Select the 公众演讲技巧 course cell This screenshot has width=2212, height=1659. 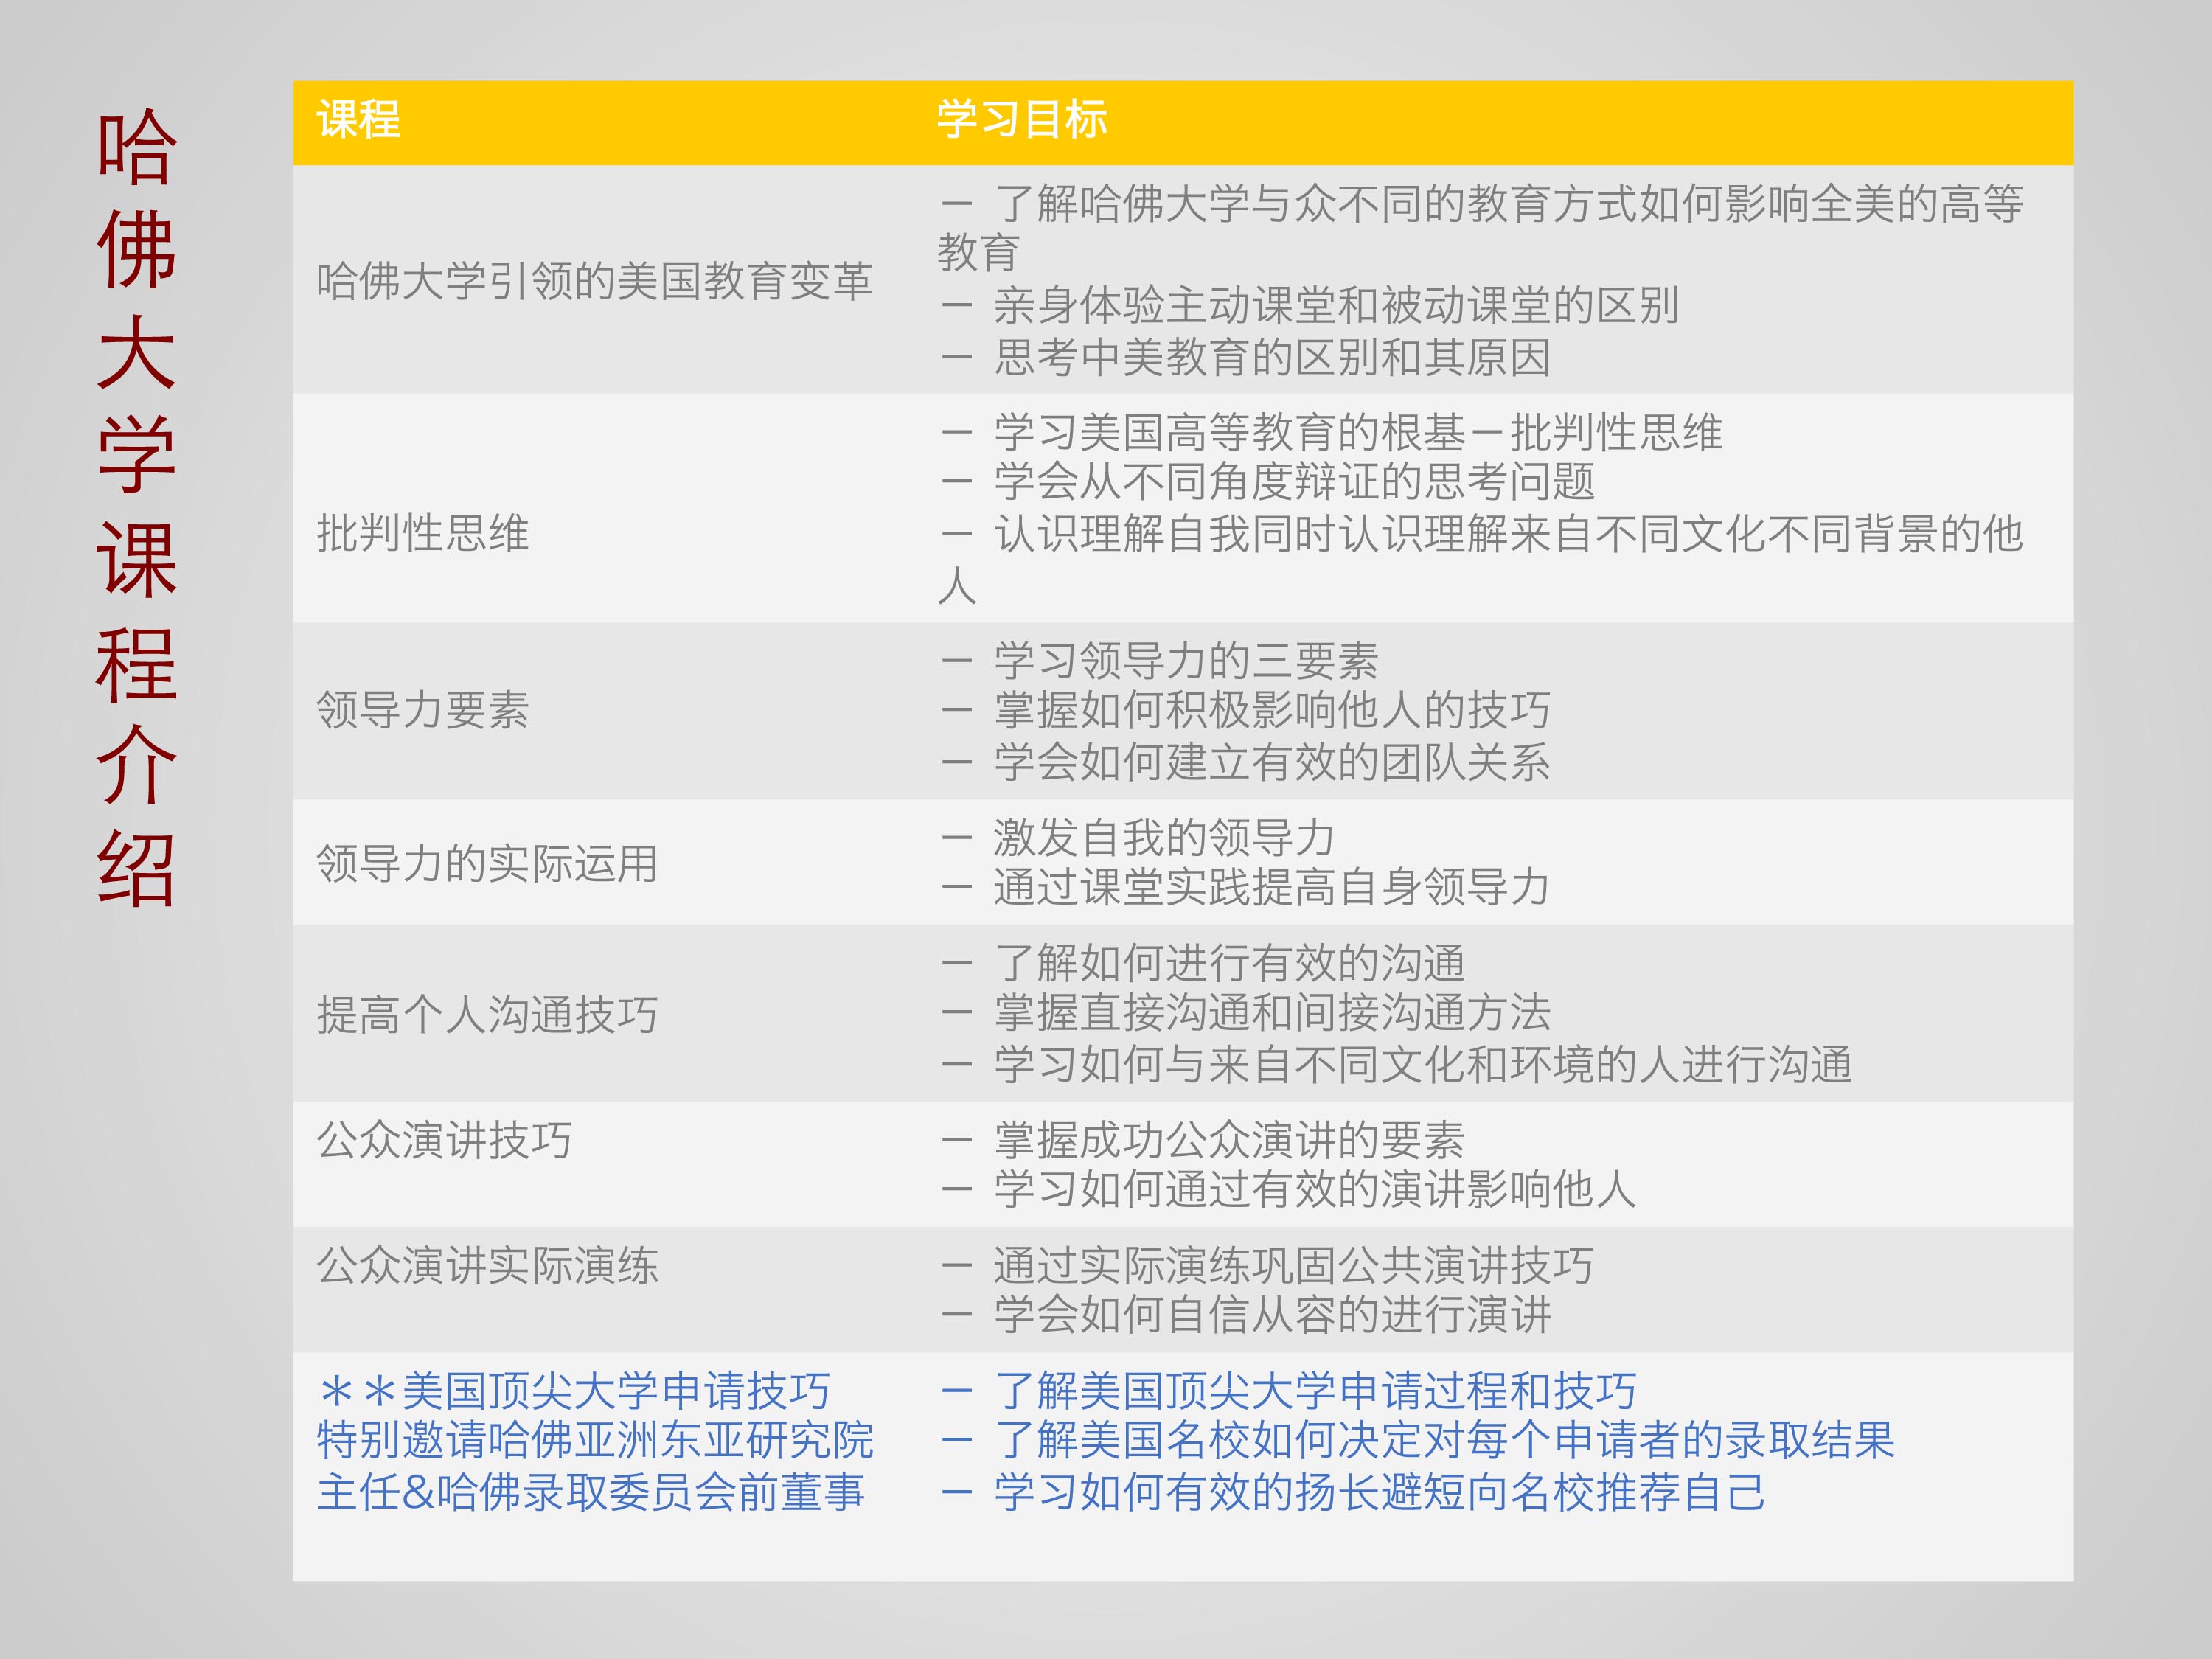(444, 1140)
